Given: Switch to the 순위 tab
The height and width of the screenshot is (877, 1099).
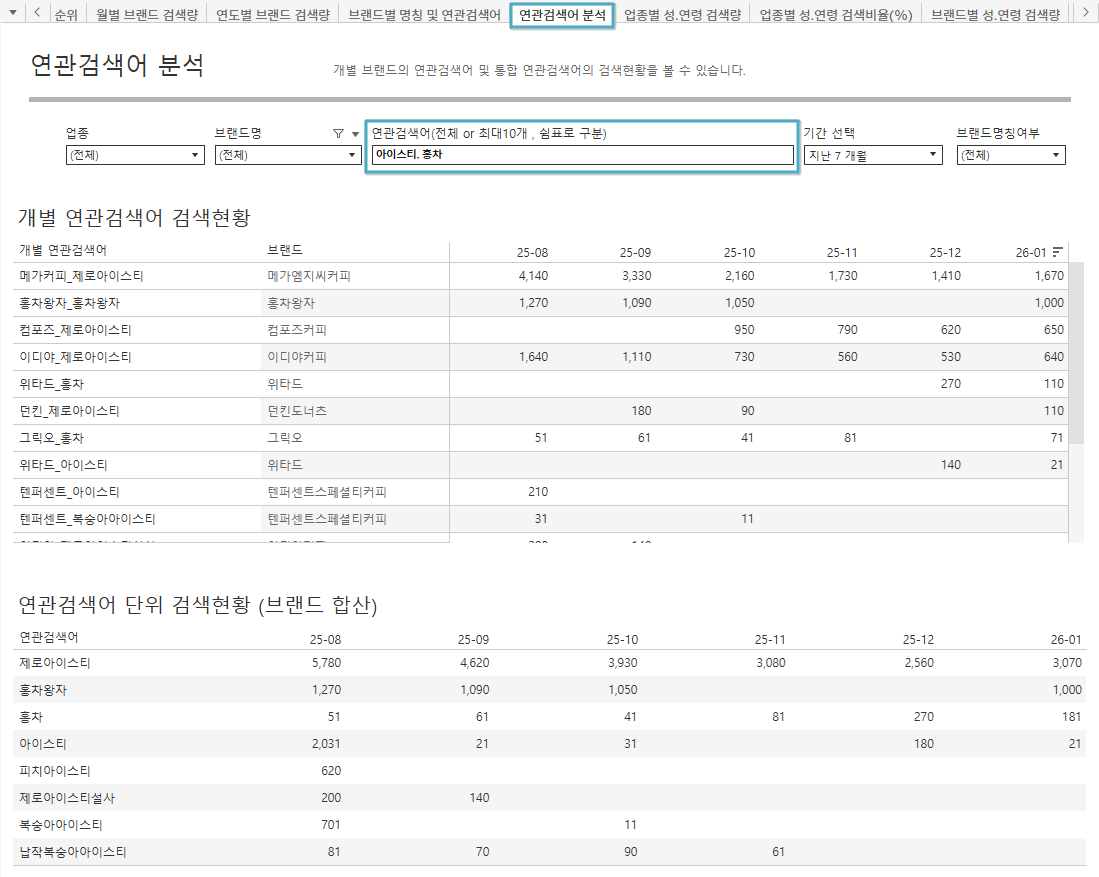Looking at the screenshot, I should [x=67, y=15].
